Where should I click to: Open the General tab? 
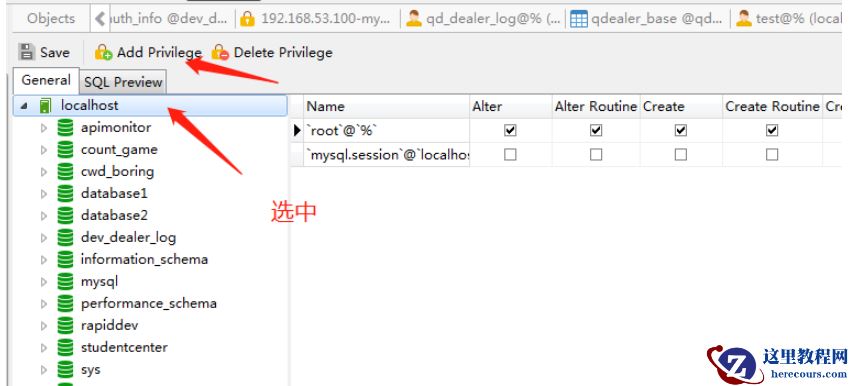46,80
